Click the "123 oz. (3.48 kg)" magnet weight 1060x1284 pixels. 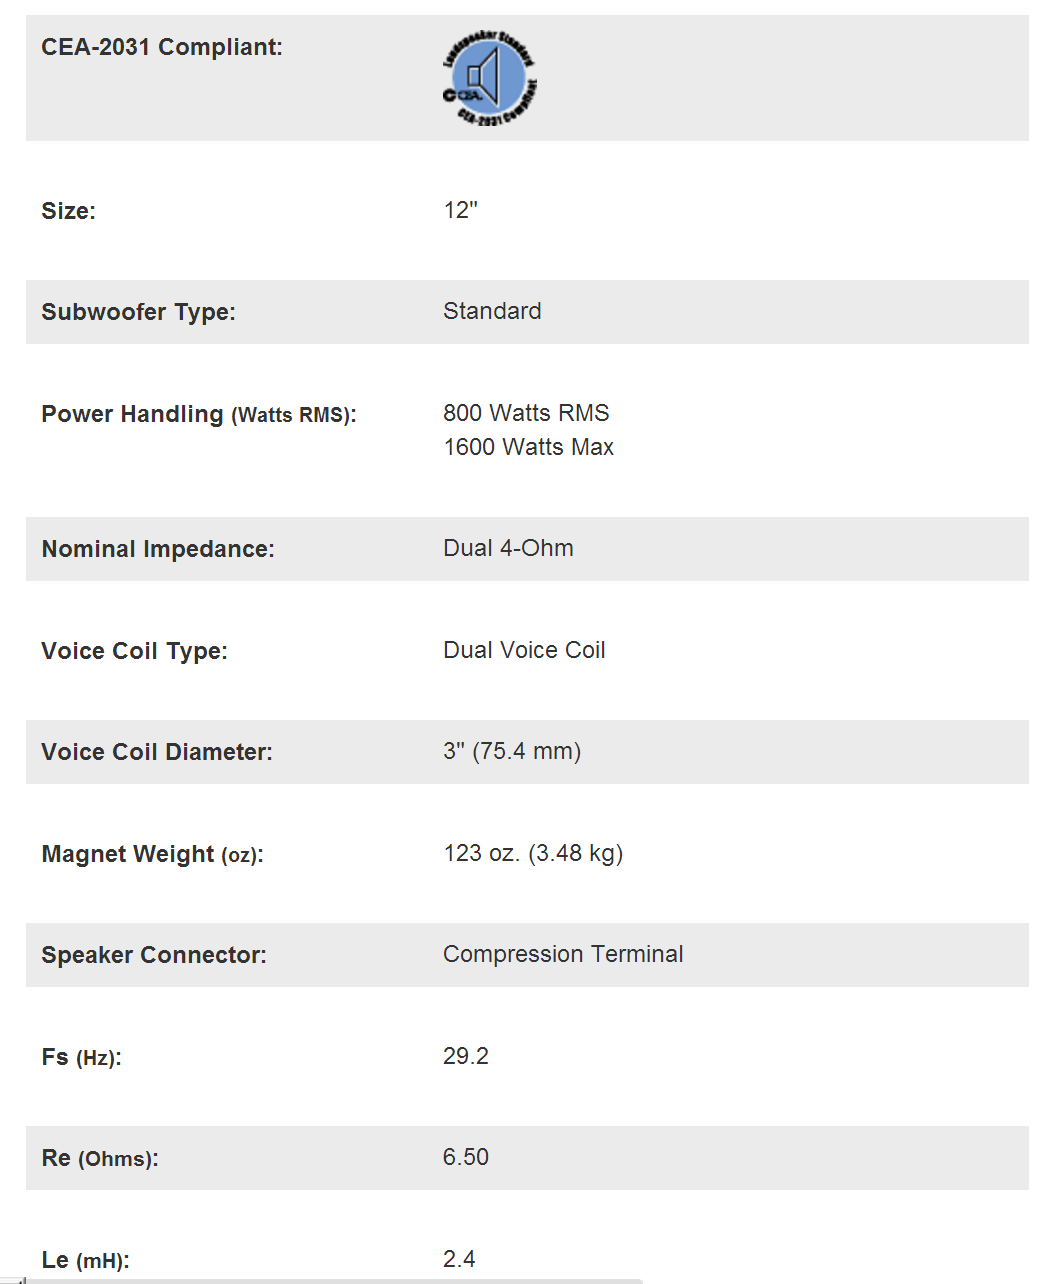533,853
